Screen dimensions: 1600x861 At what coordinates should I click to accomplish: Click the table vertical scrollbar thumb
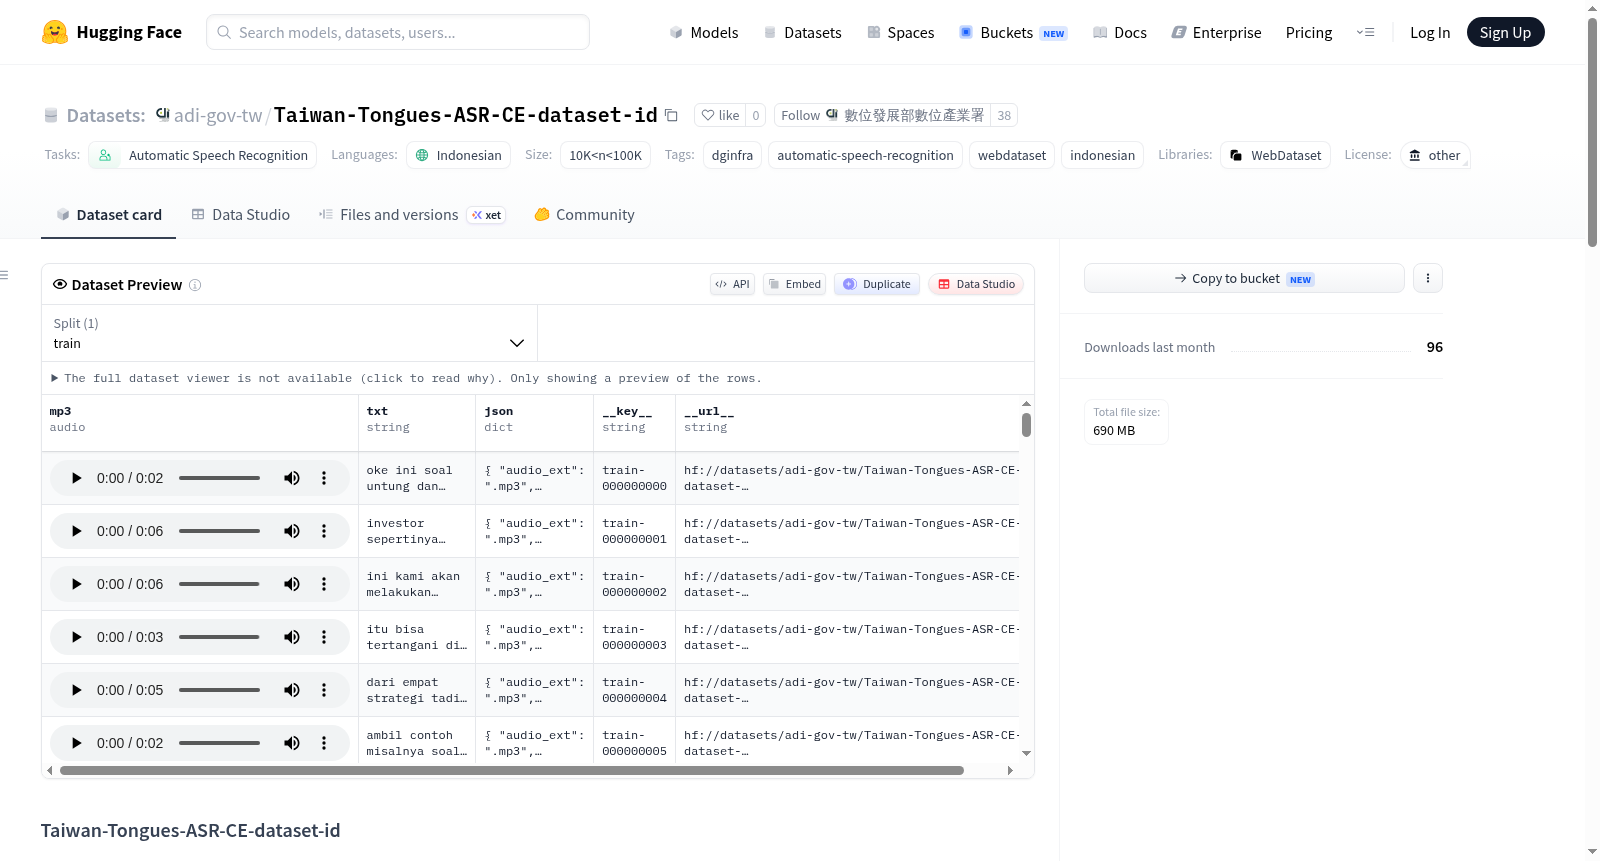click(1026, 425)
